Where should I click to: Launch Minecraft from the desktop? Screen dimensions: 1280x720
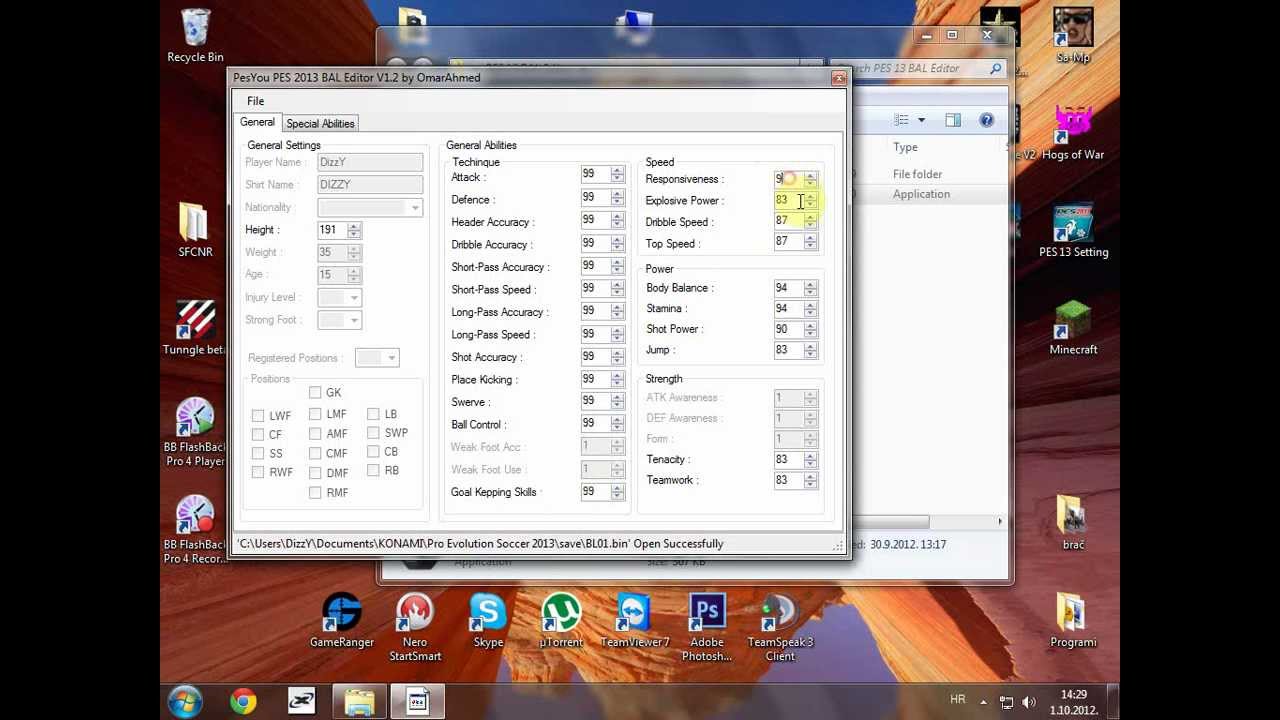tap(1073, 328)
